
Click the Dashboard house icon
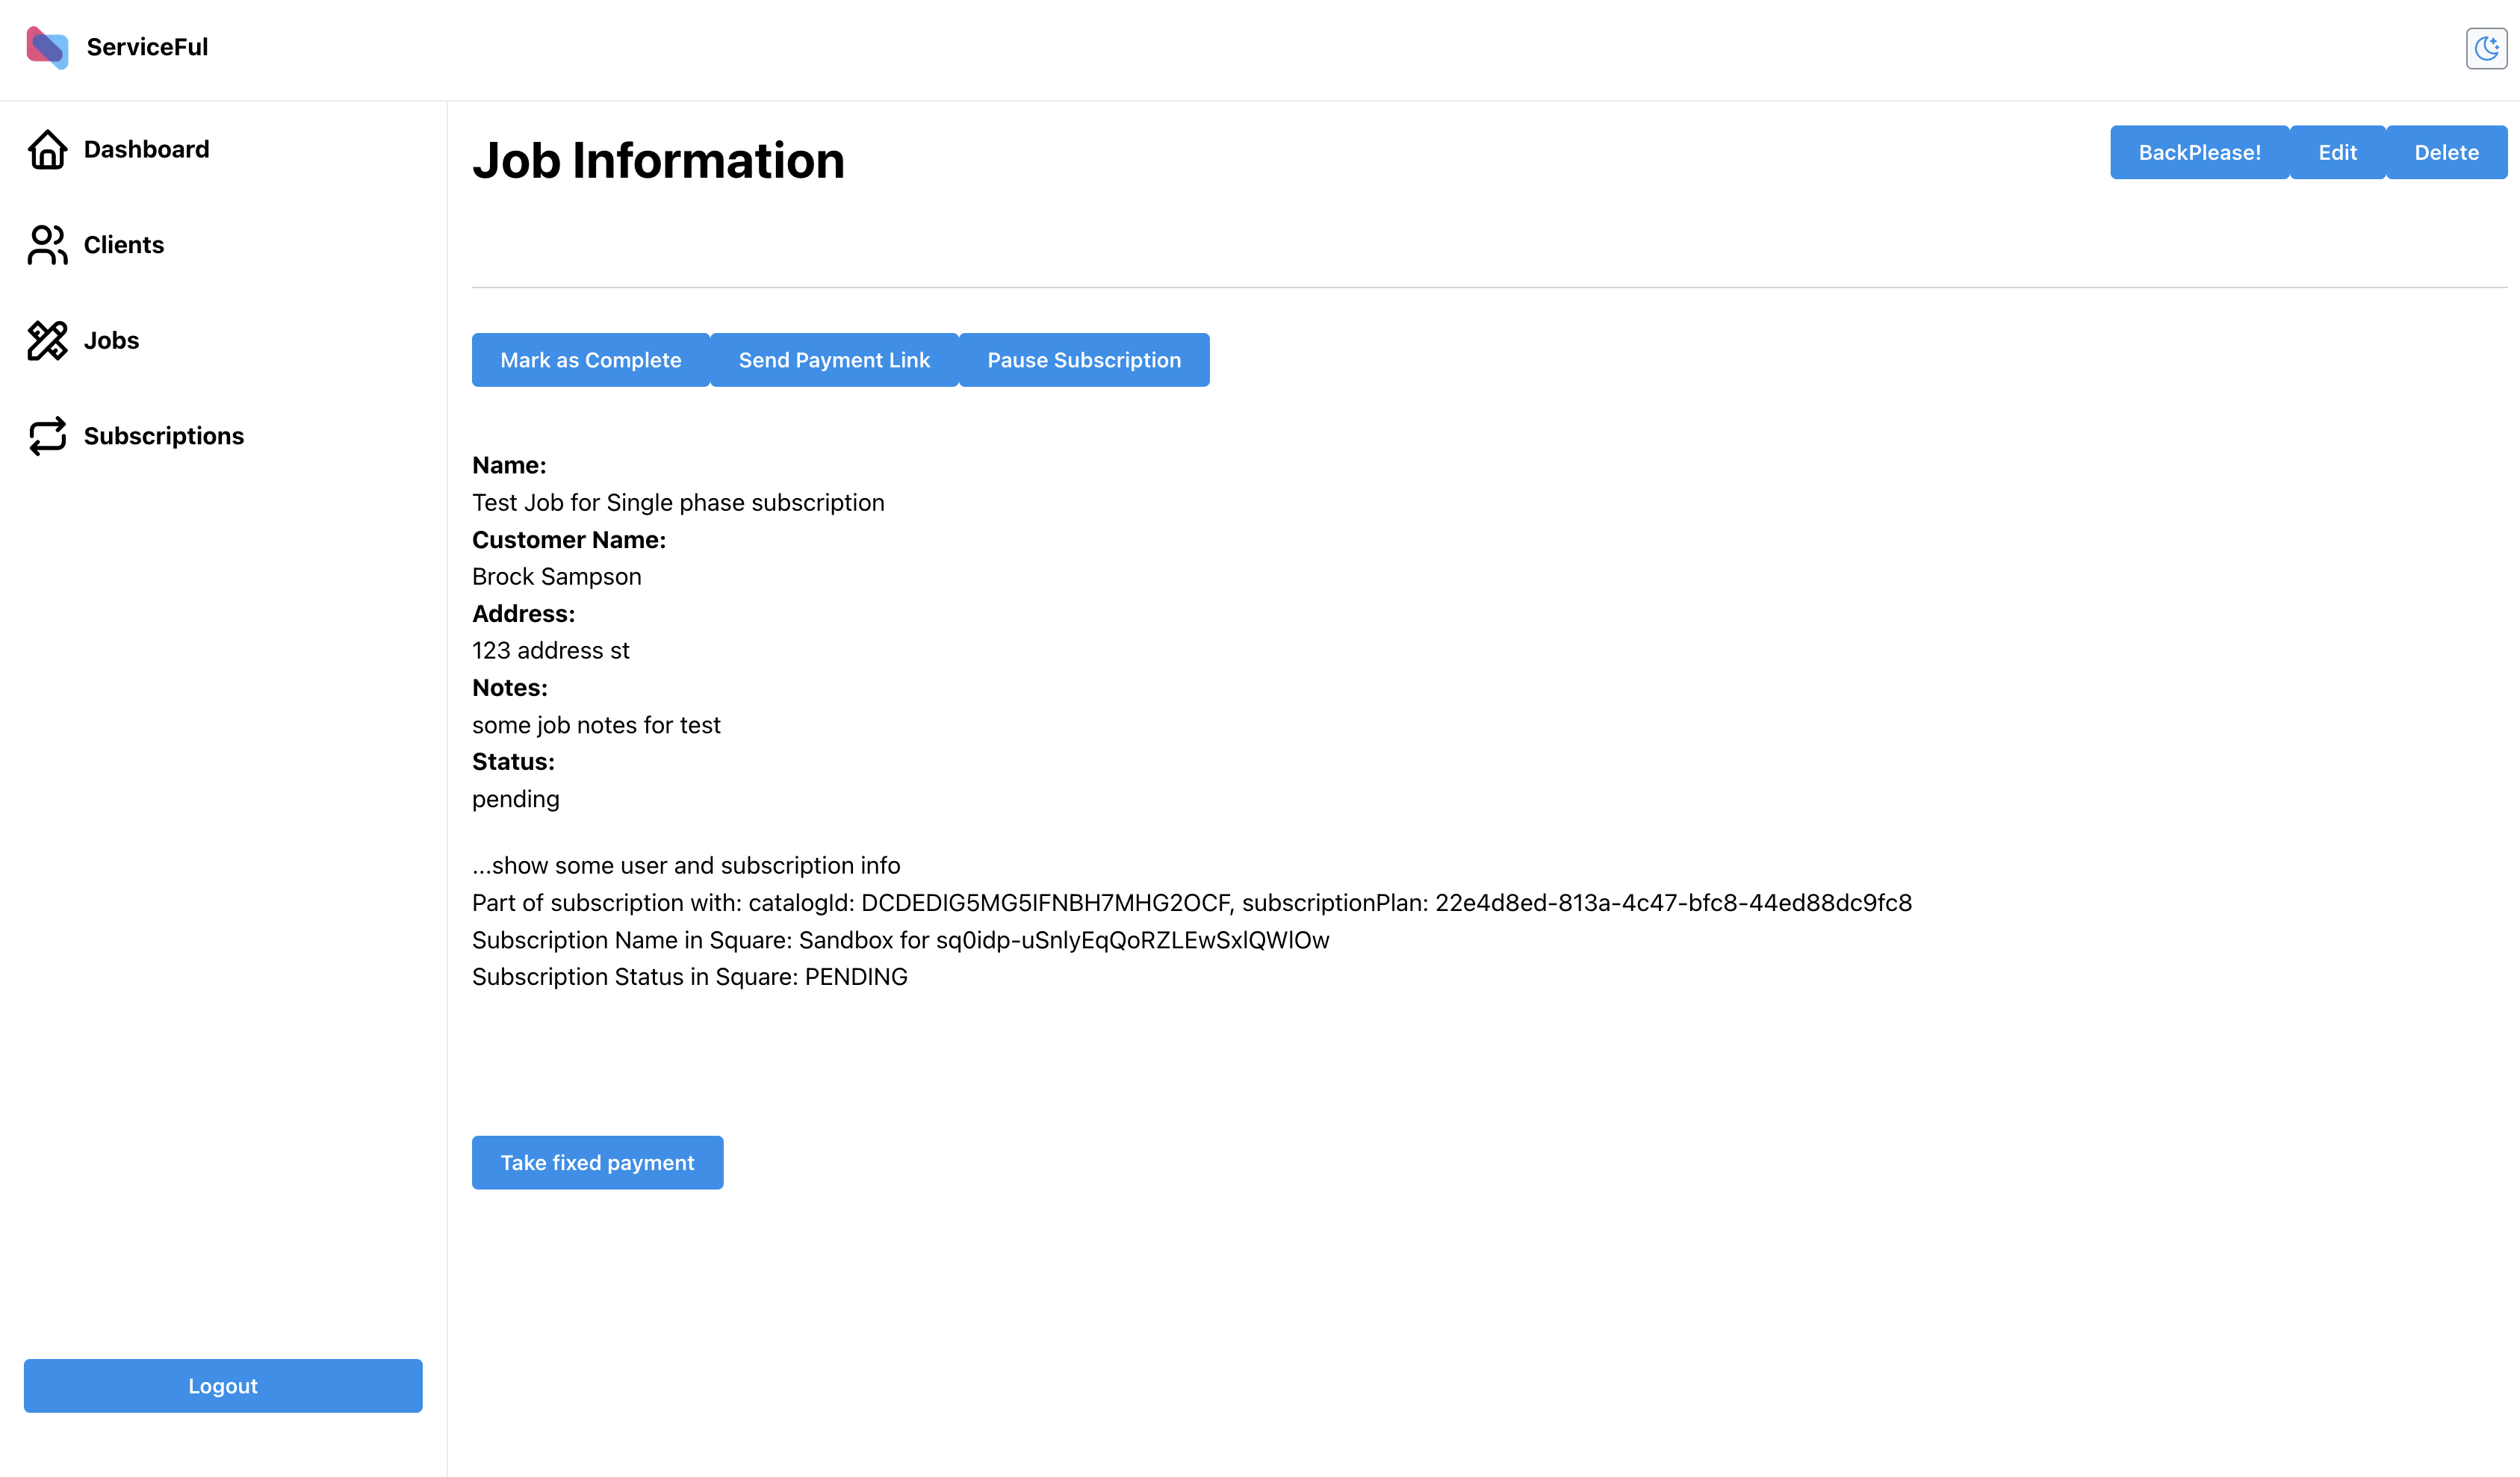tap(47, 150)
